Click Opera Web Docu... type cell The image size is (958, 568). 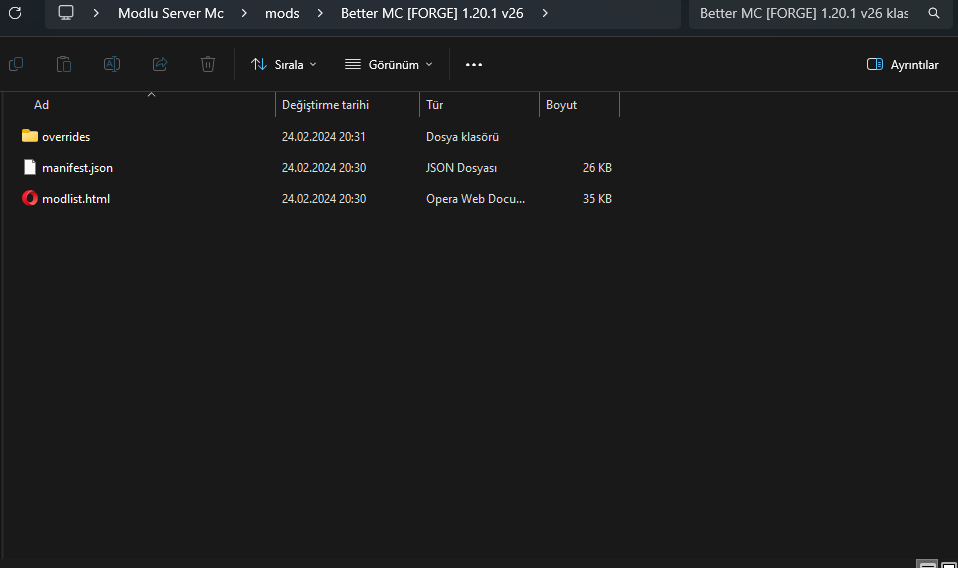pyautogui.click(x=475, y=198)
